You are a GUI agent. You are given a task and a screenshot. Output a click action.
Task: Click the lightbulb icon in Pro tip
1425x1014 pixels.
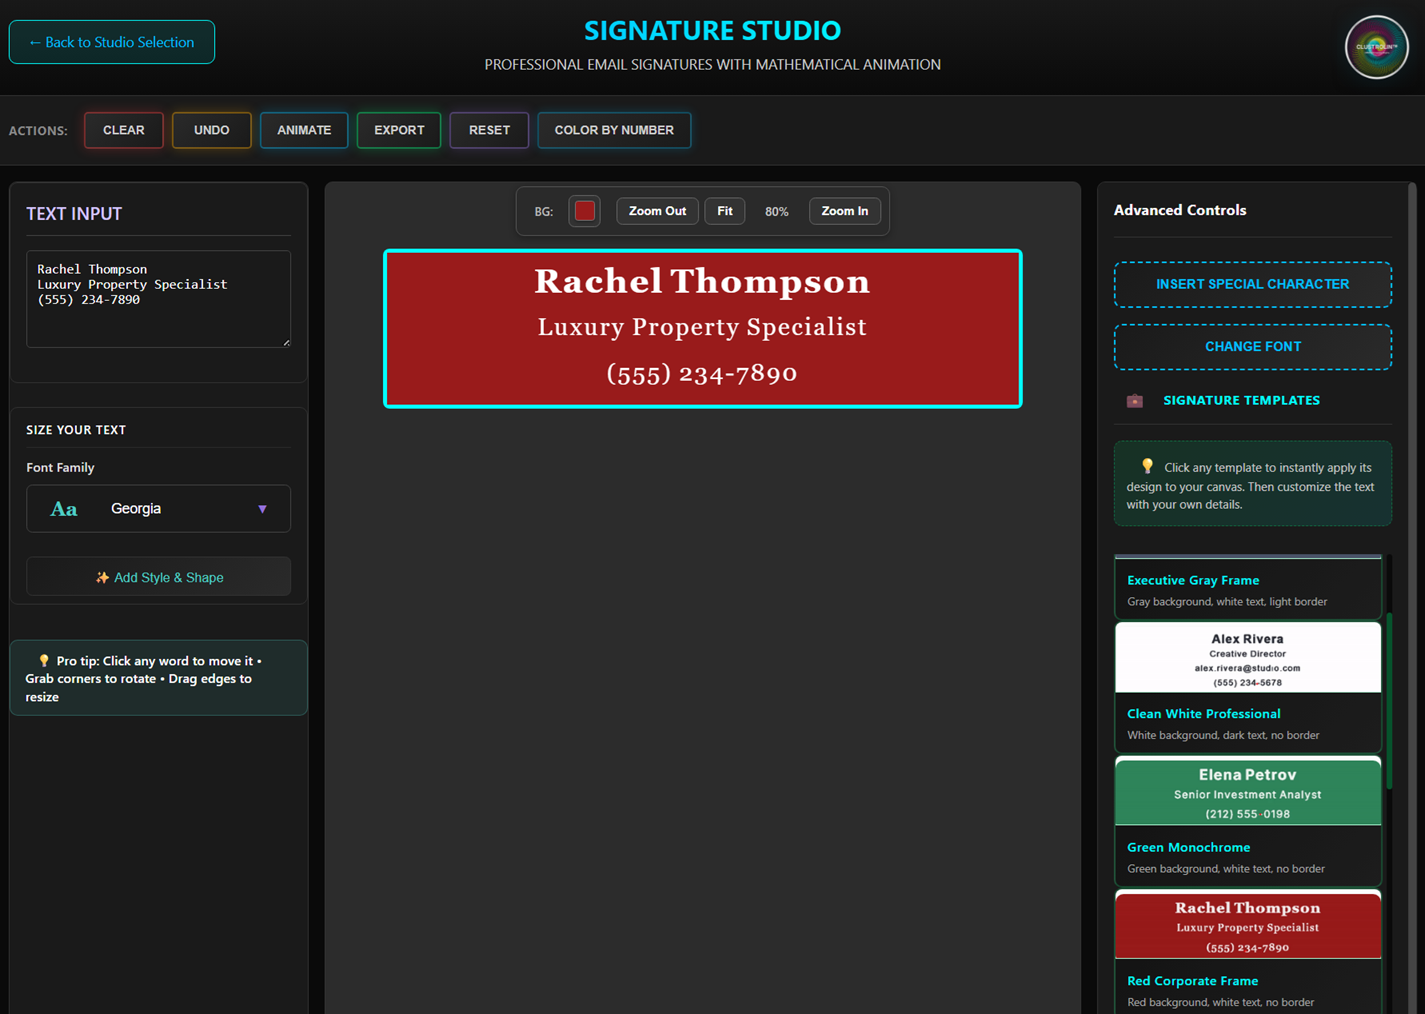[43, 661]
